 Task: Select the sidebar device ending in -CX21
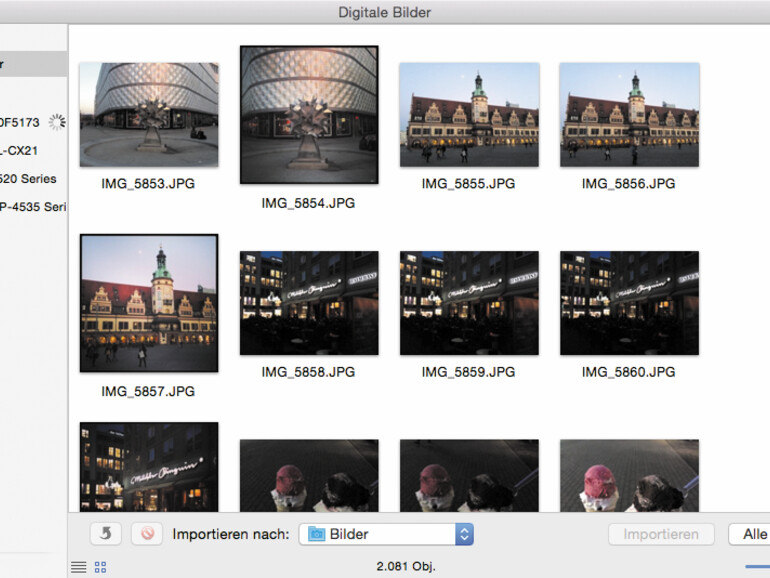(x=20, y=151)
